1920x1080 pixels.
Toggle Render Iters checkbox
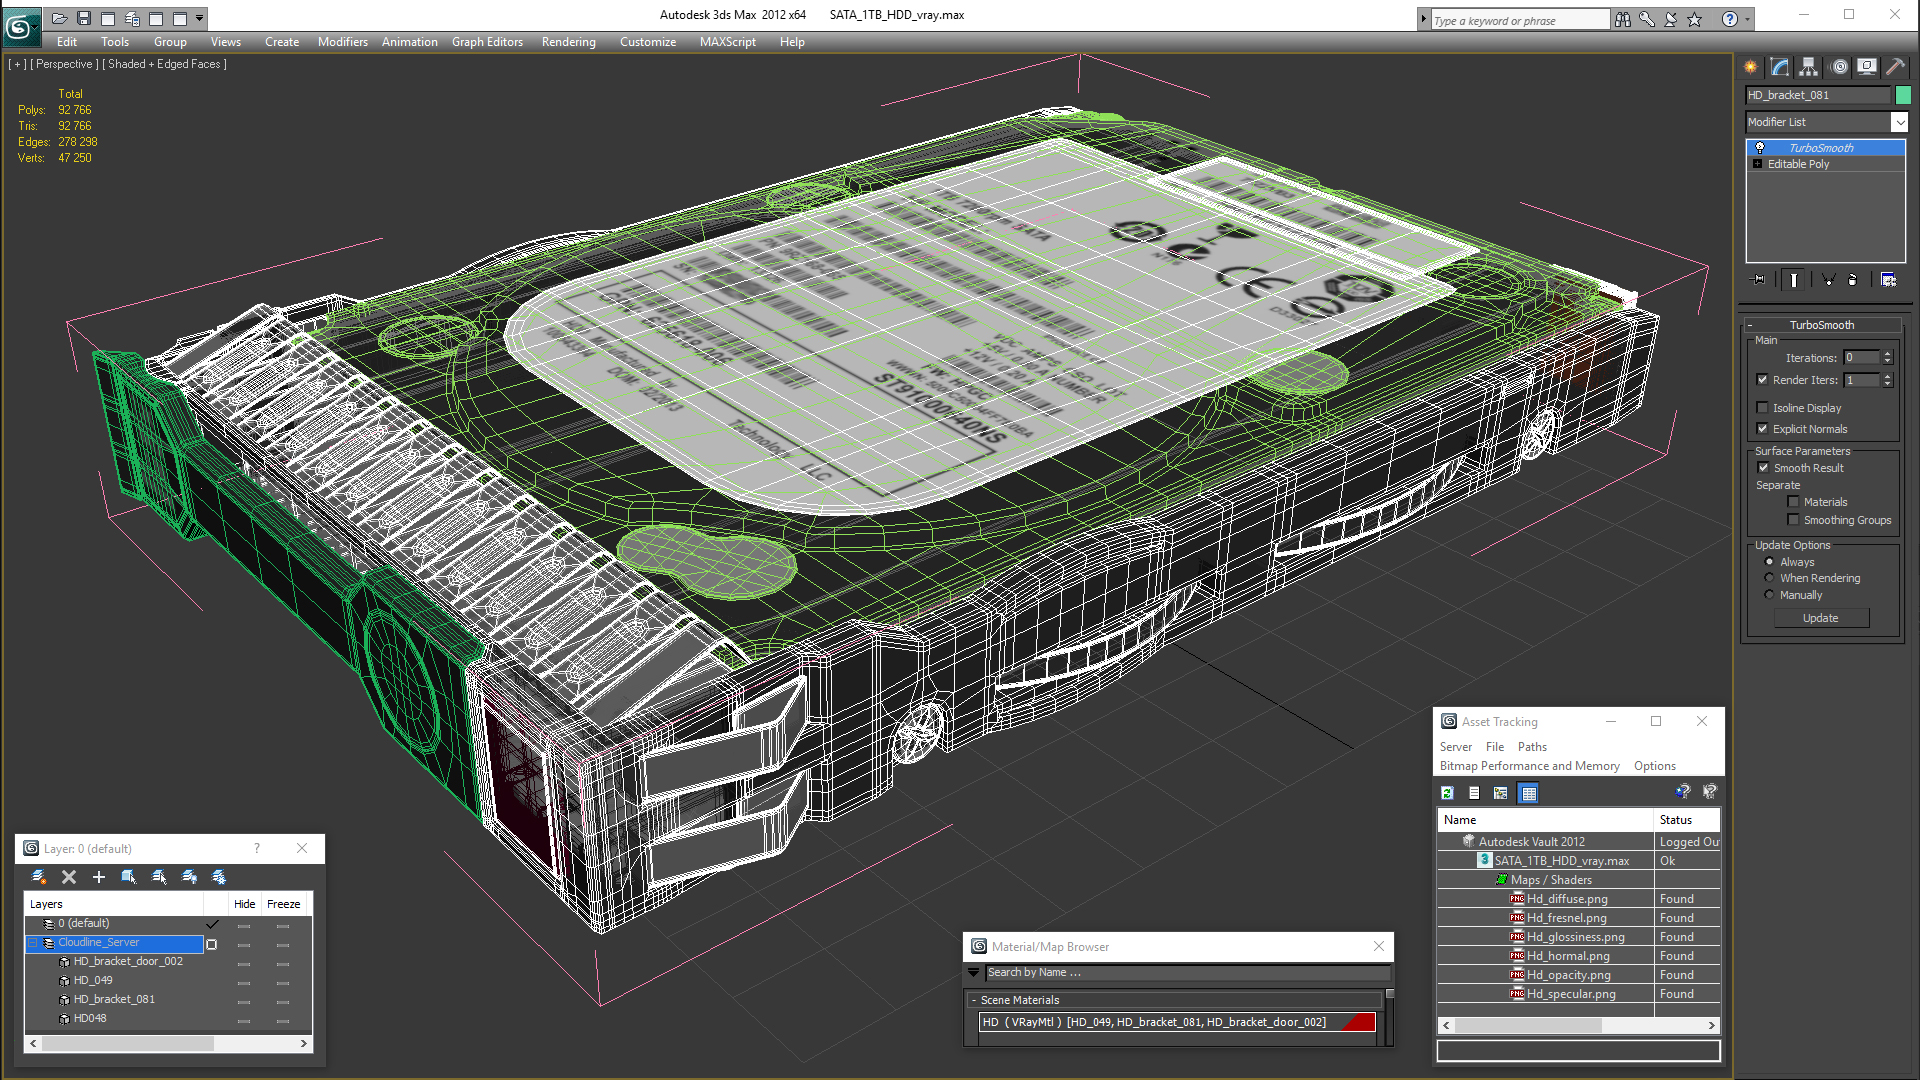pos(1762,380)
